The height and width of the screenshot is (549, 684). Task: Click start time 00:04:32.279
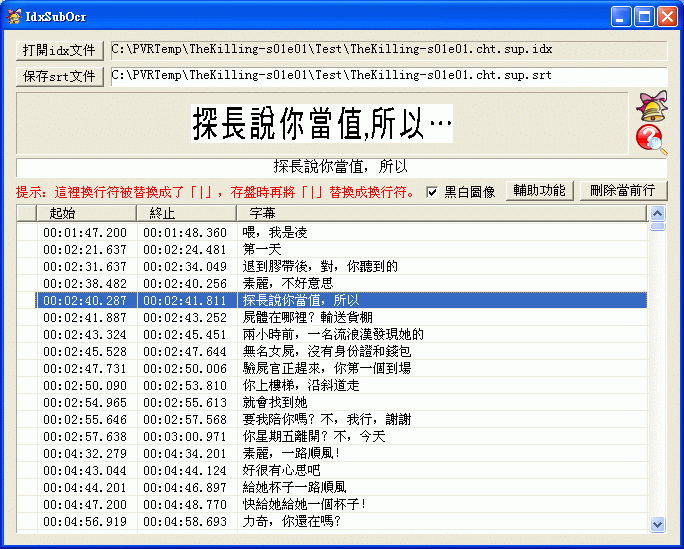[x=85, y=454]
